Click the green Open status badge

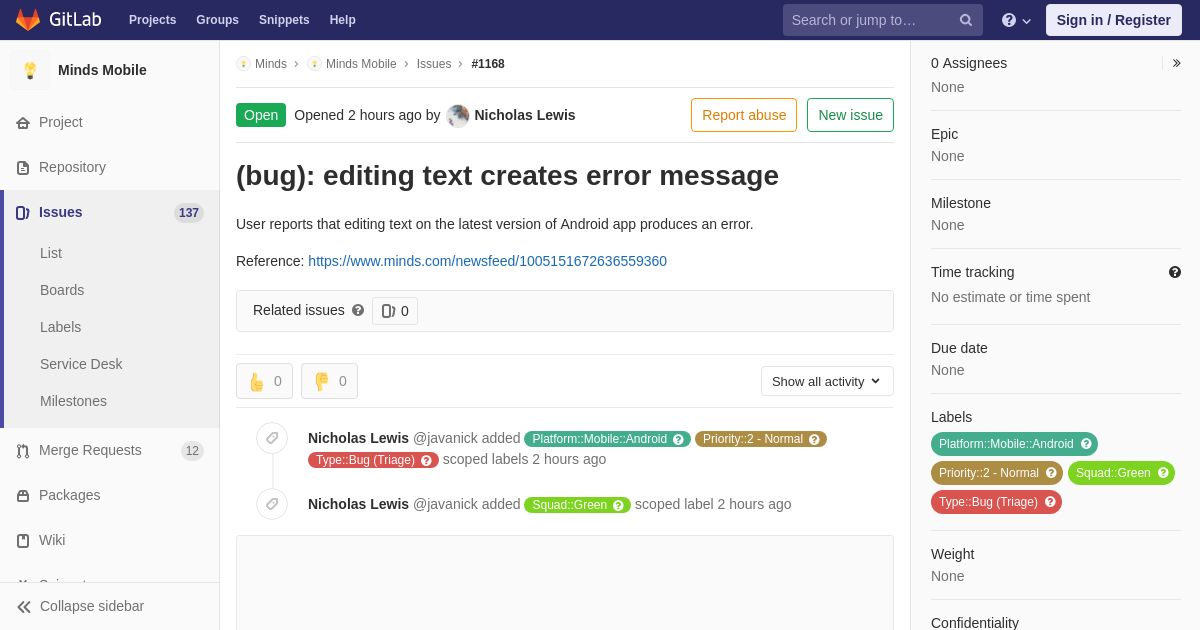tap(261, 115)
